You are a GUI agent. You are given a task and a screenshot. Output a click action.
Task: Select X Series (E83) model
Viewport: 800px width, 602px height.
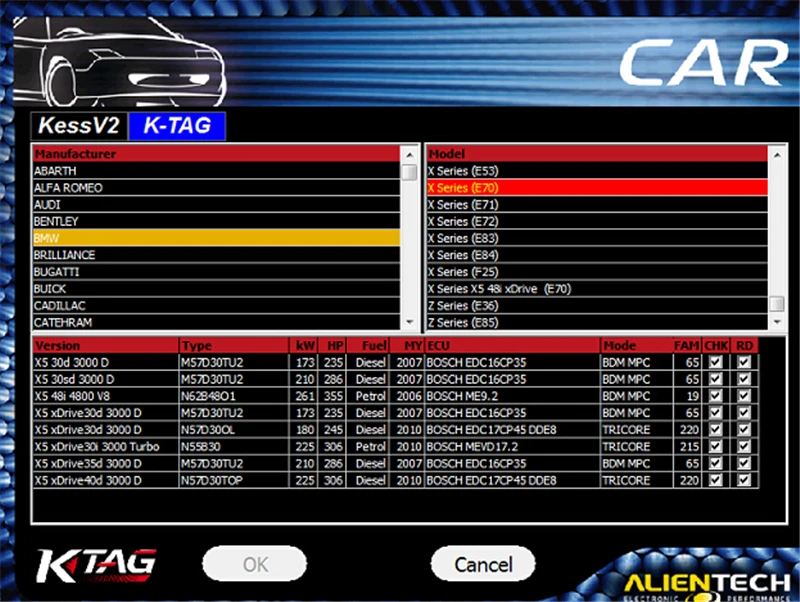597,238
